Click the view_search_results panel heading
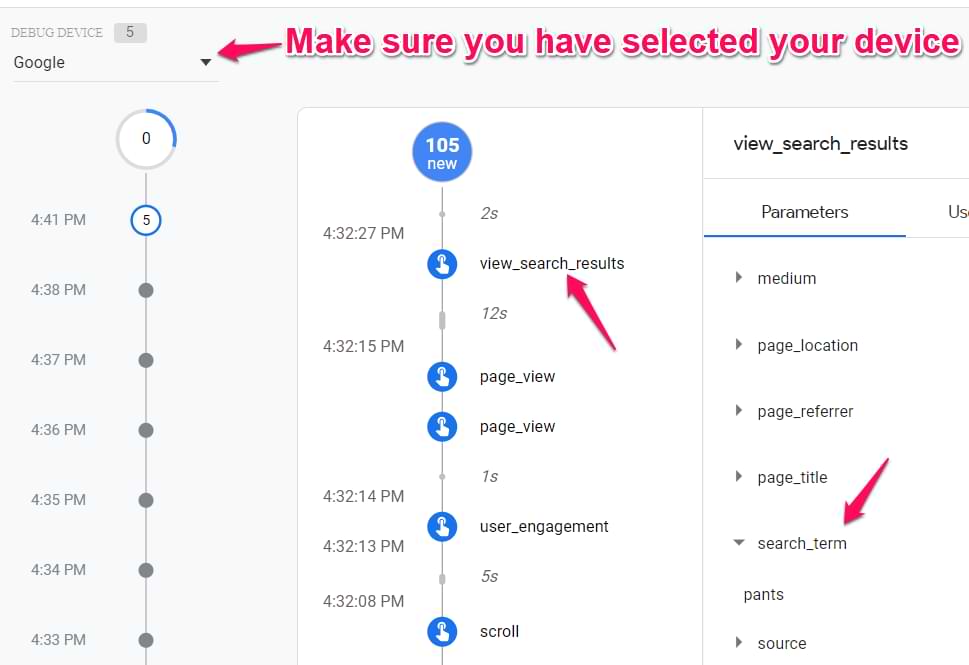The image size is (969, 665). 821,144
